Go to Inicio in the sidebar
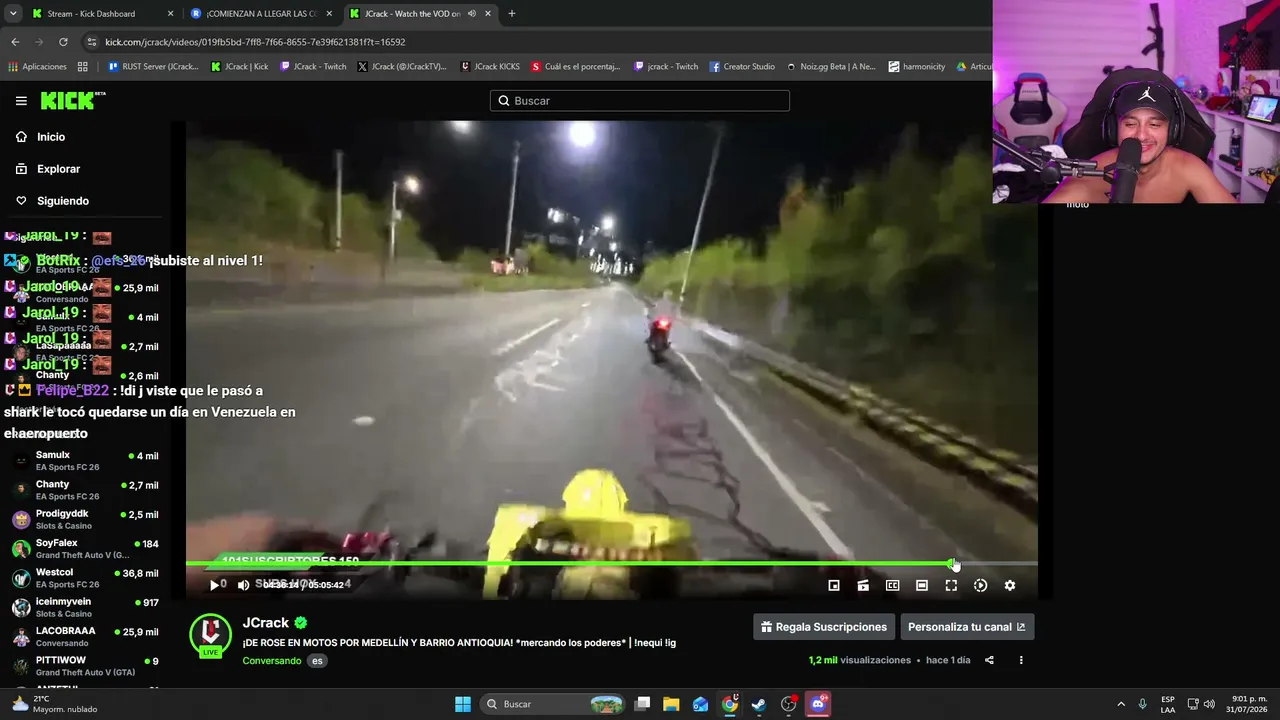Image resolution: width=1280 pixels, height=720 pixels. coord(50,137)
